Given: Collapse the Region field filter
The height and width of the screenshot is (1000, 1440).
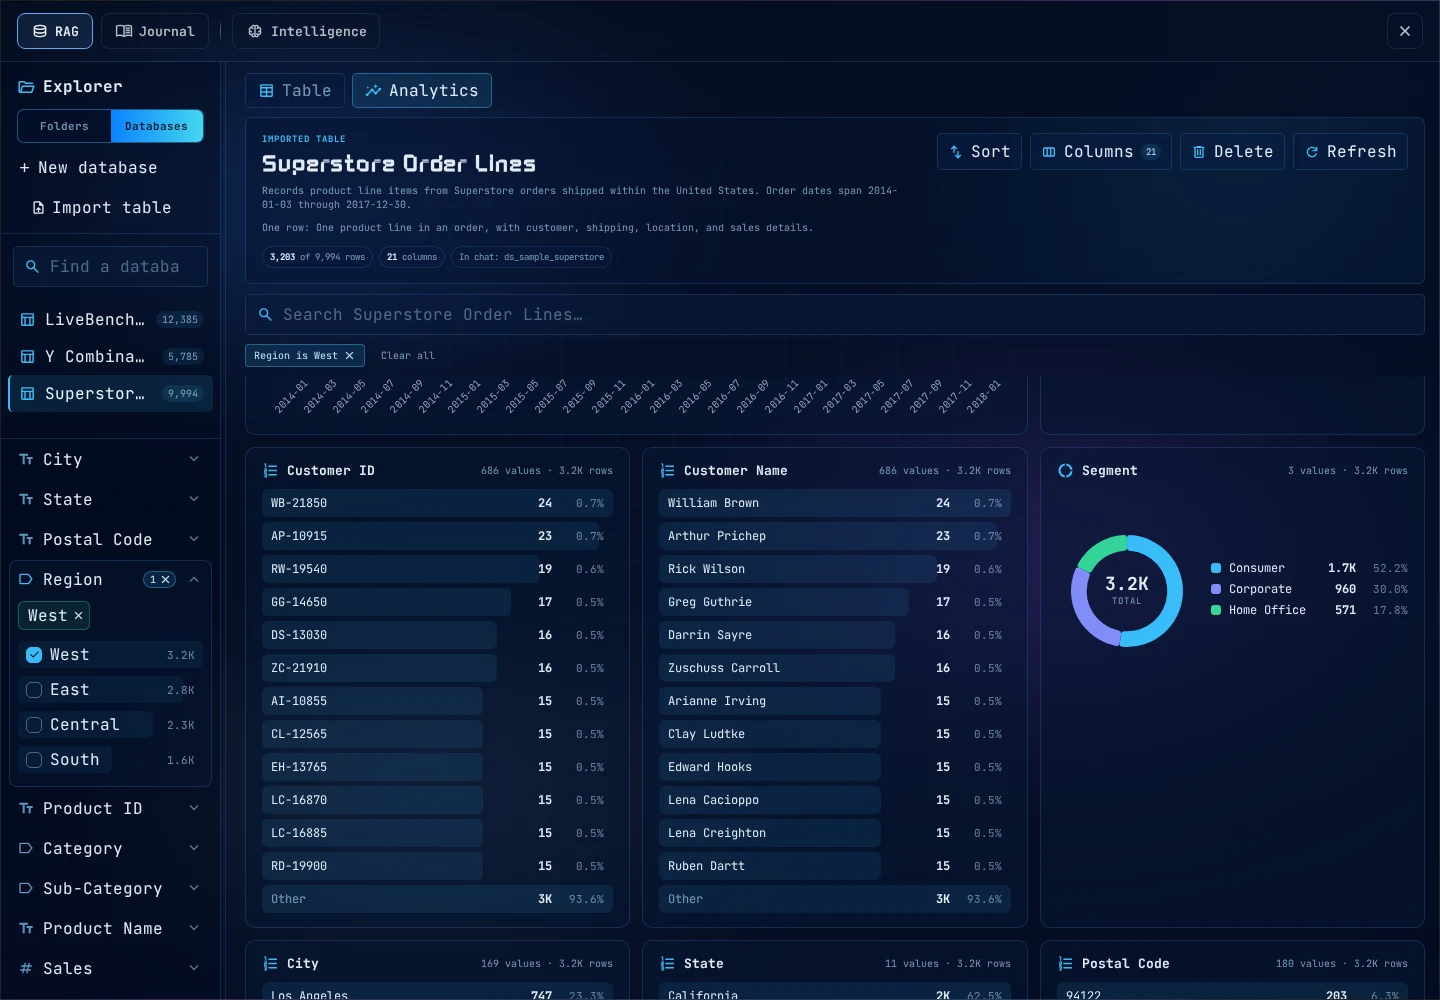Looking at the screenshot, I should (194, 580).
